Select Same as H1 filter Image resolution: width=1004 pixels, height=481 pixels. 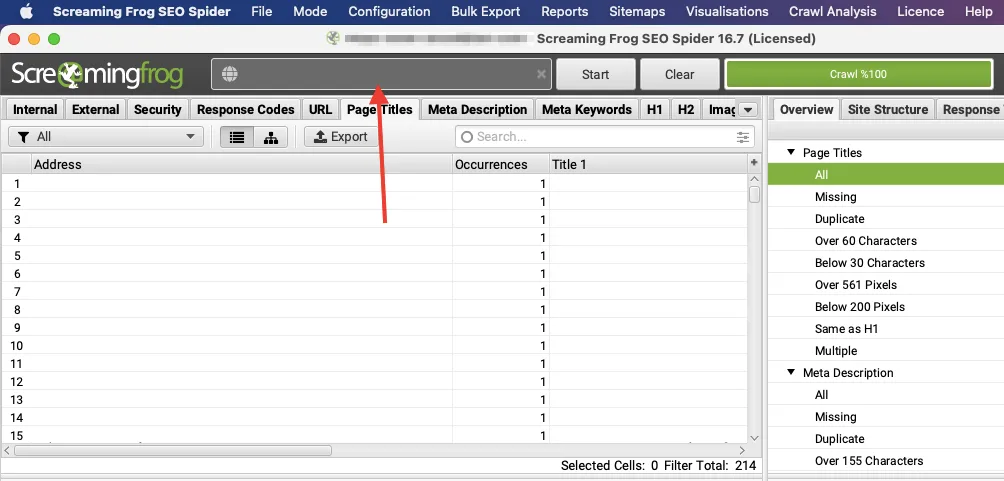click(846, 329)
